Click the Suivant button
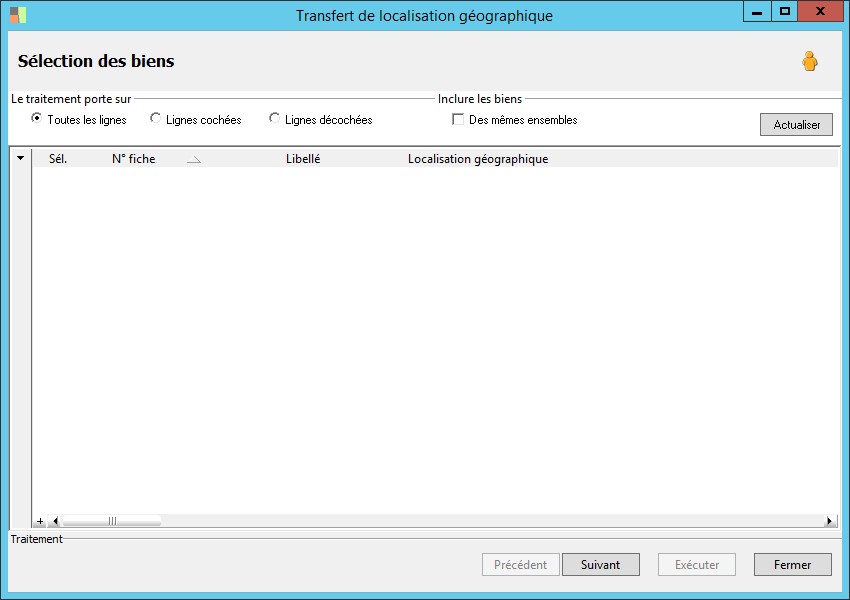The image size is (850, 600). (601, 565)
